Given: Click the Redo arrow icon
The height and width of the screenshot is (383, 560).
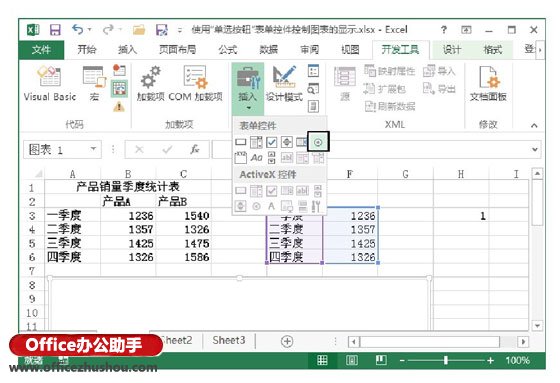Looking at the screenshot, I should tap(108, 29).
